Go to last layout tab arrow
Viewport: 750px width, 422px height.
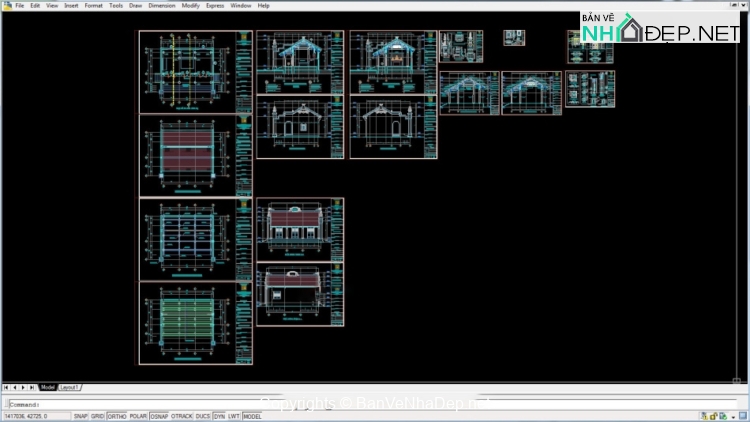pos(33,387)
